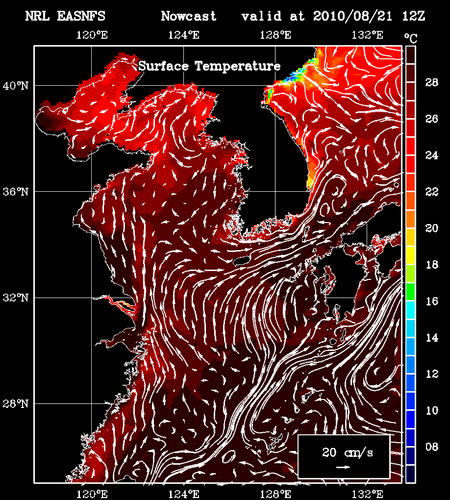Click the valid date 2010/08/21 12Z

(x=369, y=16)
